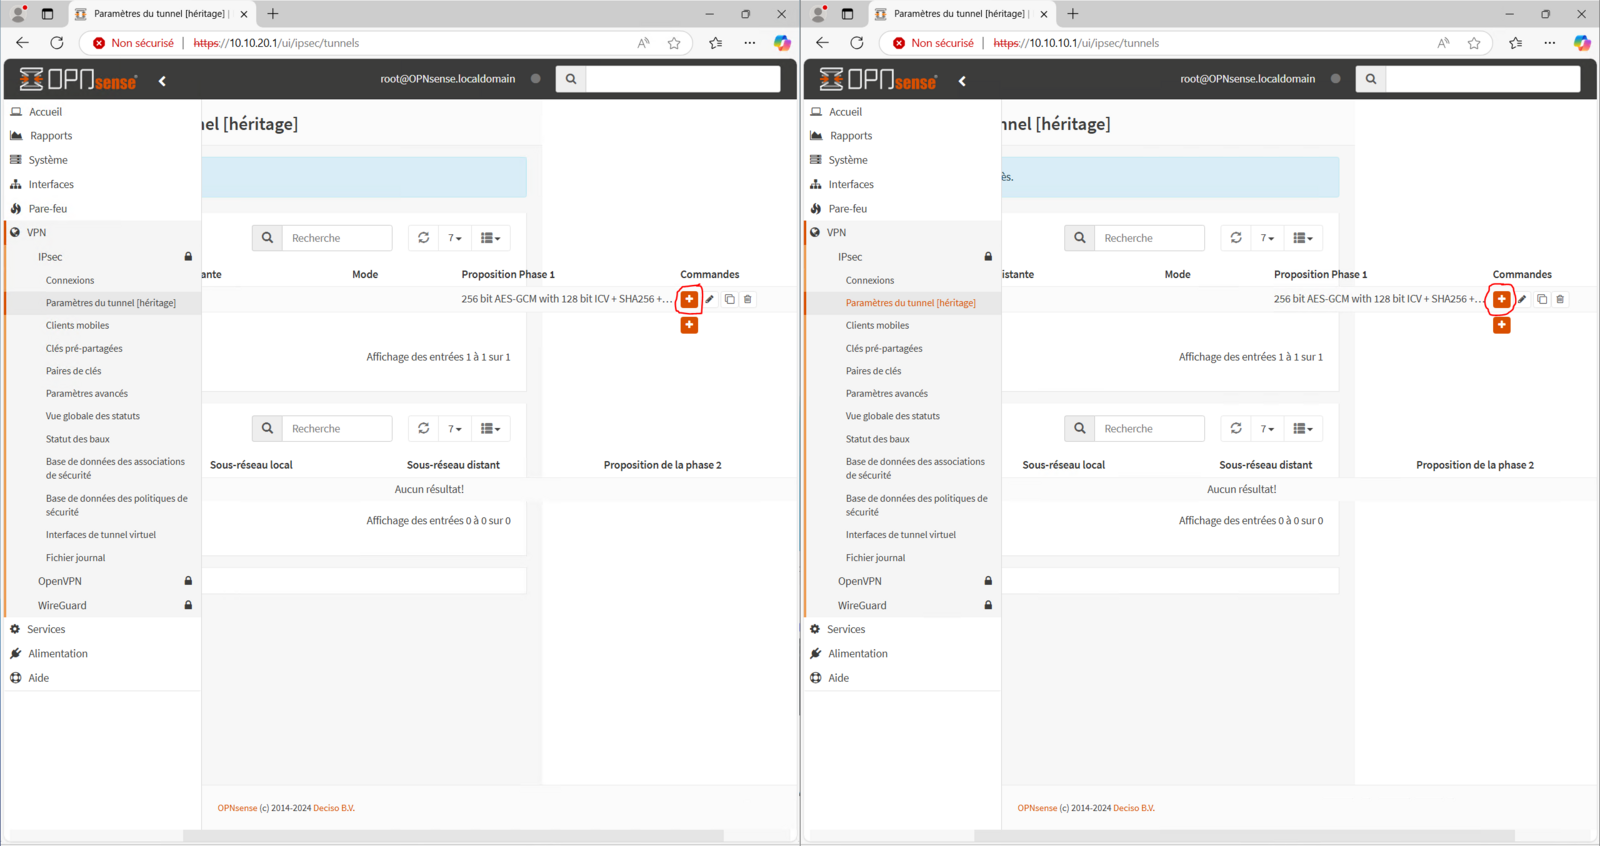Image resolution: width=1600 pixels, height=846 pixels.
Task: Clone the phase 1 entry on 10.10.10.1 window
Action: pyautogui.click(x=1542, y=299)
